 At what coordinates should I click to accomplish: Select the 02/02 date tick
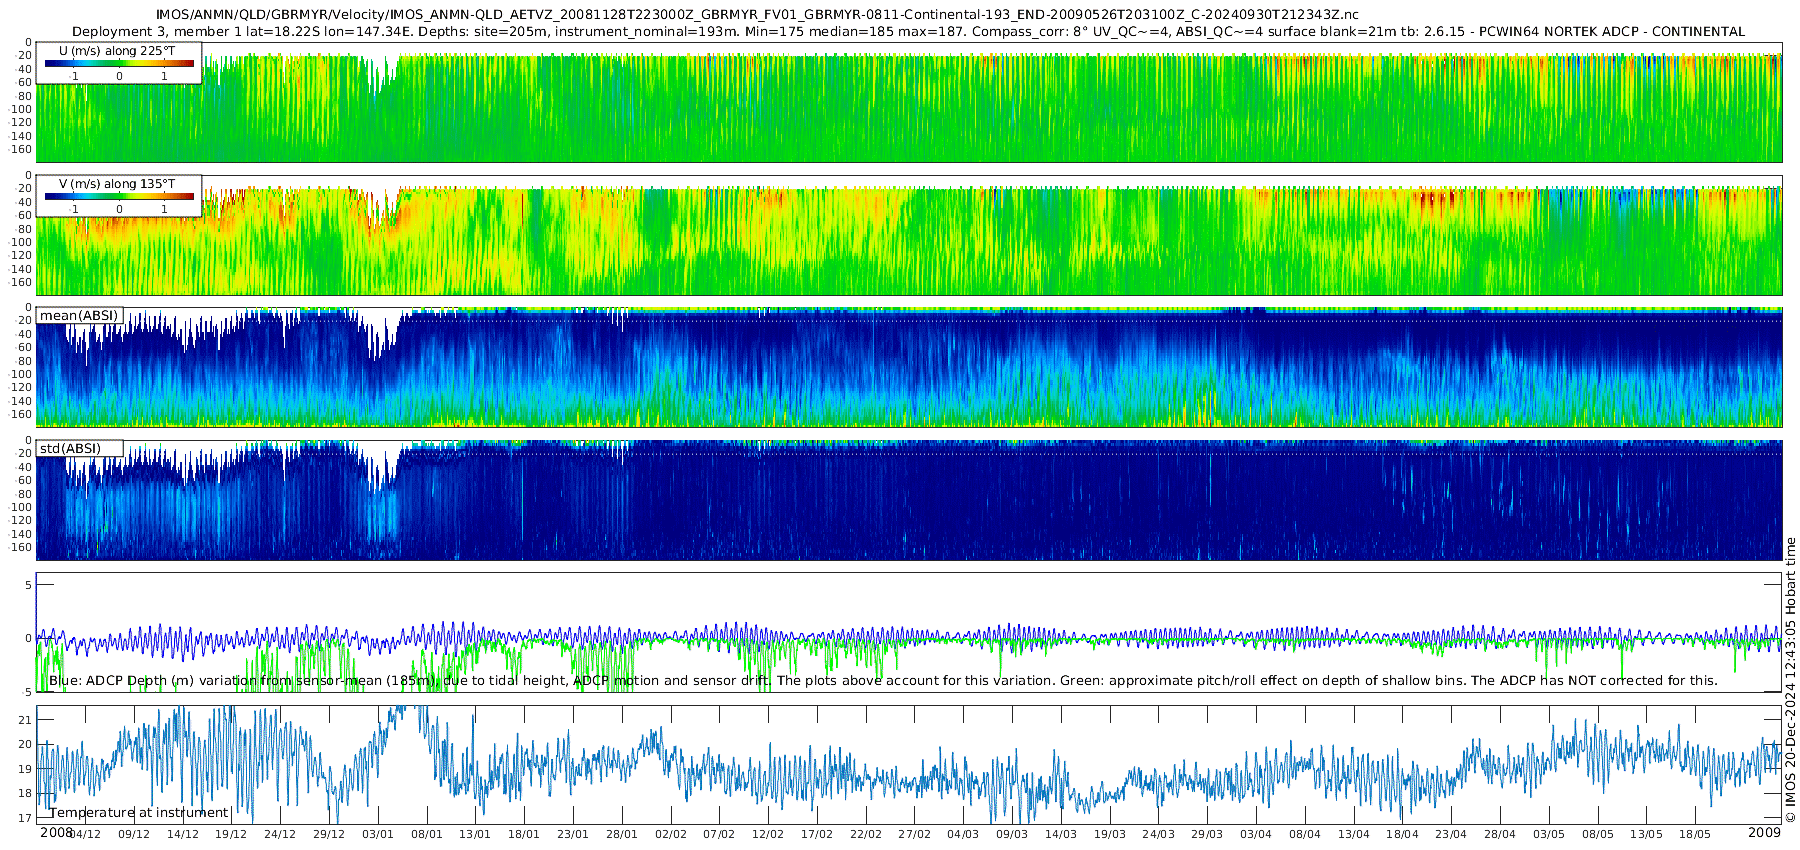point(670,834)
